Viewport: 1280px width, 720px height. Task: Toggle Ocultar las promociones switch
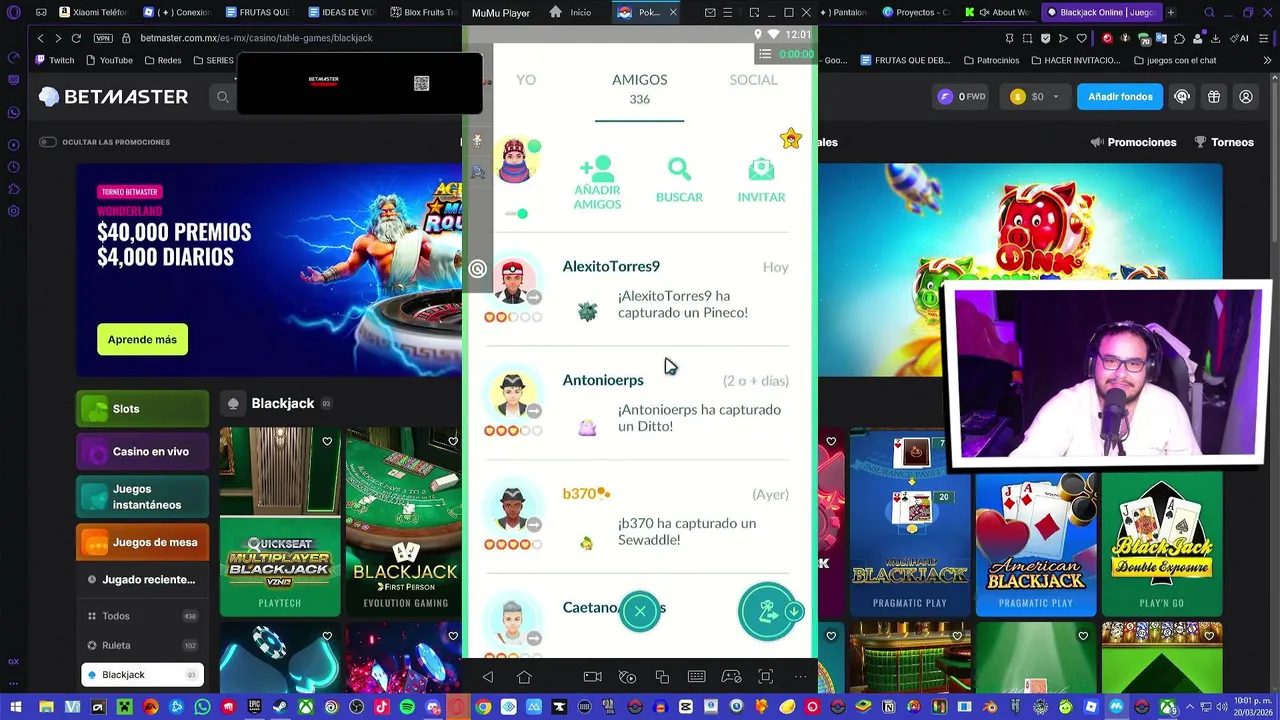click(x=47, y=142)
